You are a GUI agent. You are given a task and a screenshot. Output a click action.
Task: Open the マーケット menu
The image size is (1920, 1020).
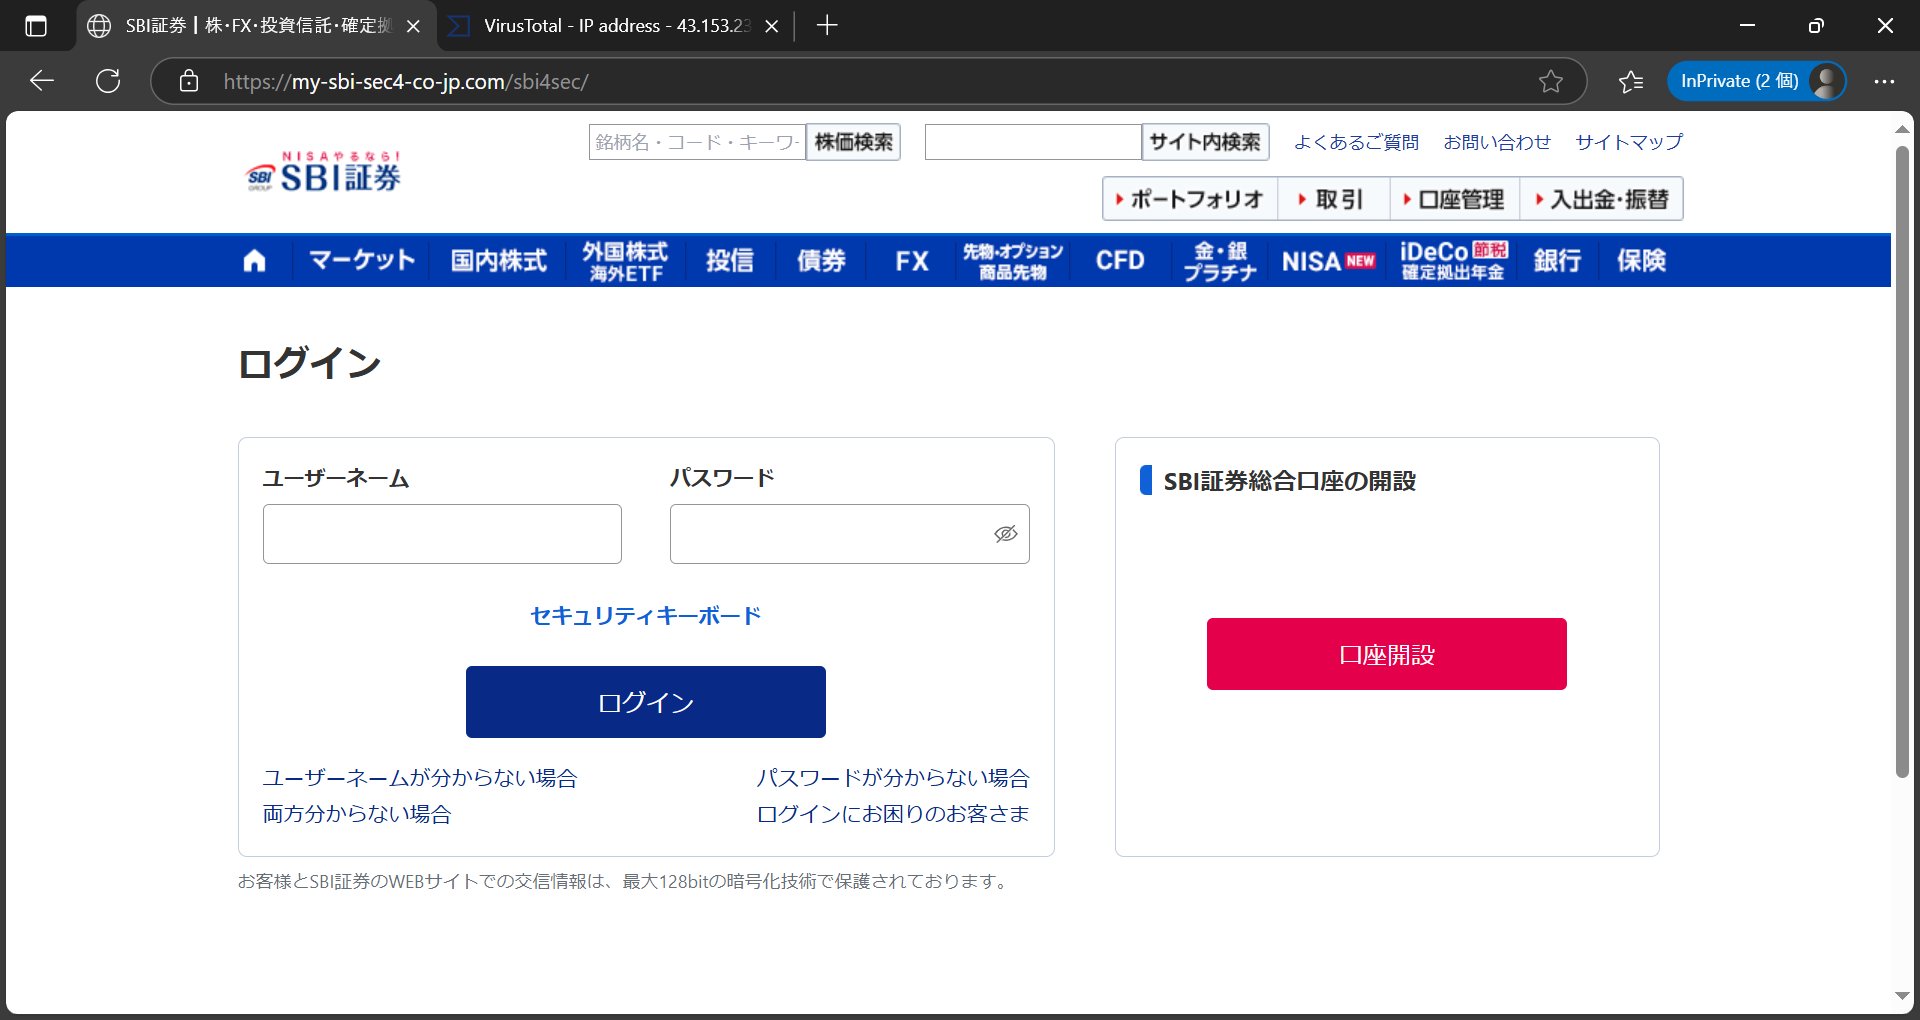tap(362, 261)
